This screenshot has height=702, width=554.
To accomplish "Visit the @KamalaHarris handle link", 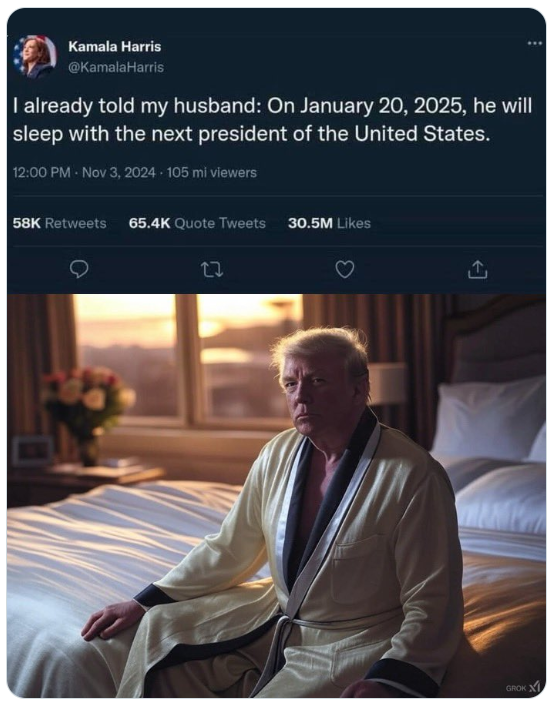I will pos(116,67).
